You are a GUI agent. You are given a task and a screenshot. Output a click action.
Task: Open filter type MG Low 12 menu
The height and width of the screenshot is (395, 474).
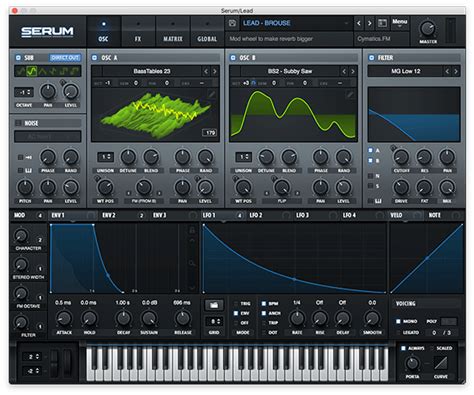(405, 71)
